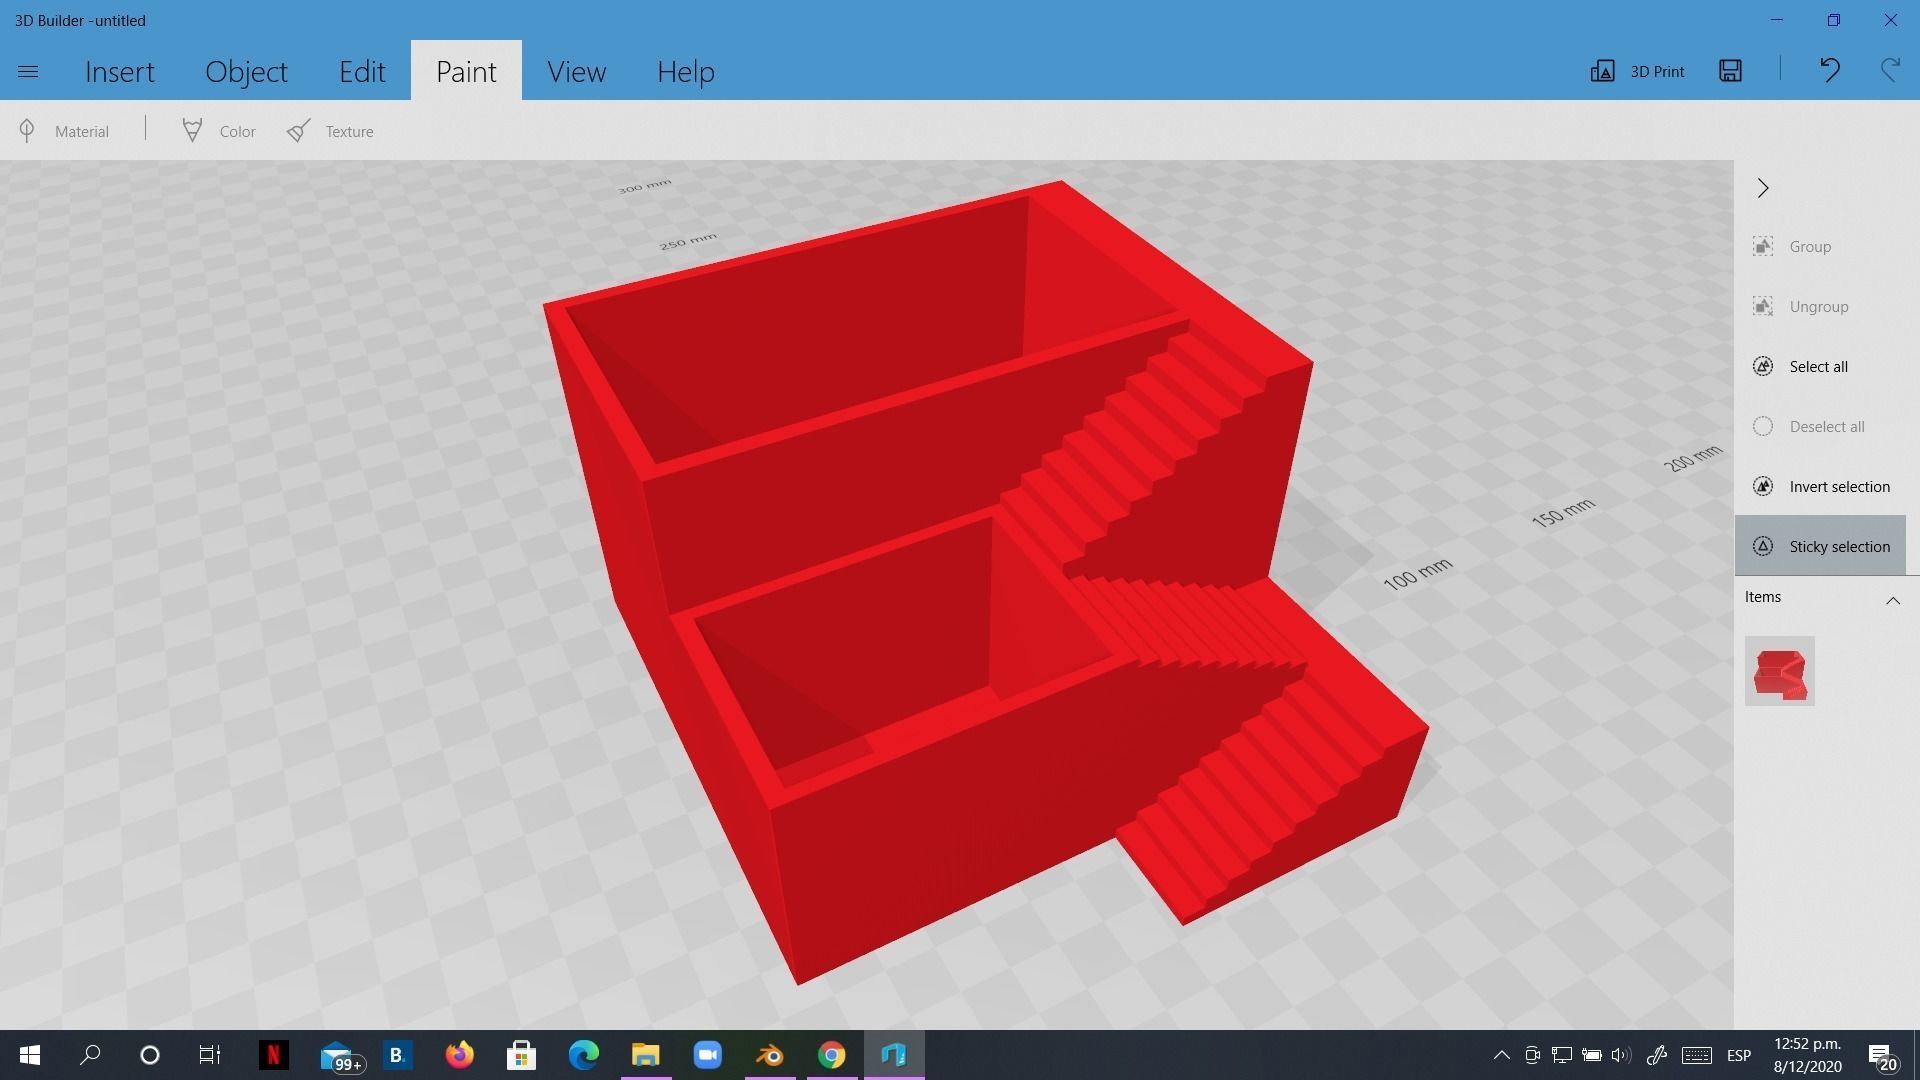Image resolution: width=1920 pixels, height=1080 pixels.
Task: Select the Paint tab
Action: pyautogui.click(x=466, y=71)
